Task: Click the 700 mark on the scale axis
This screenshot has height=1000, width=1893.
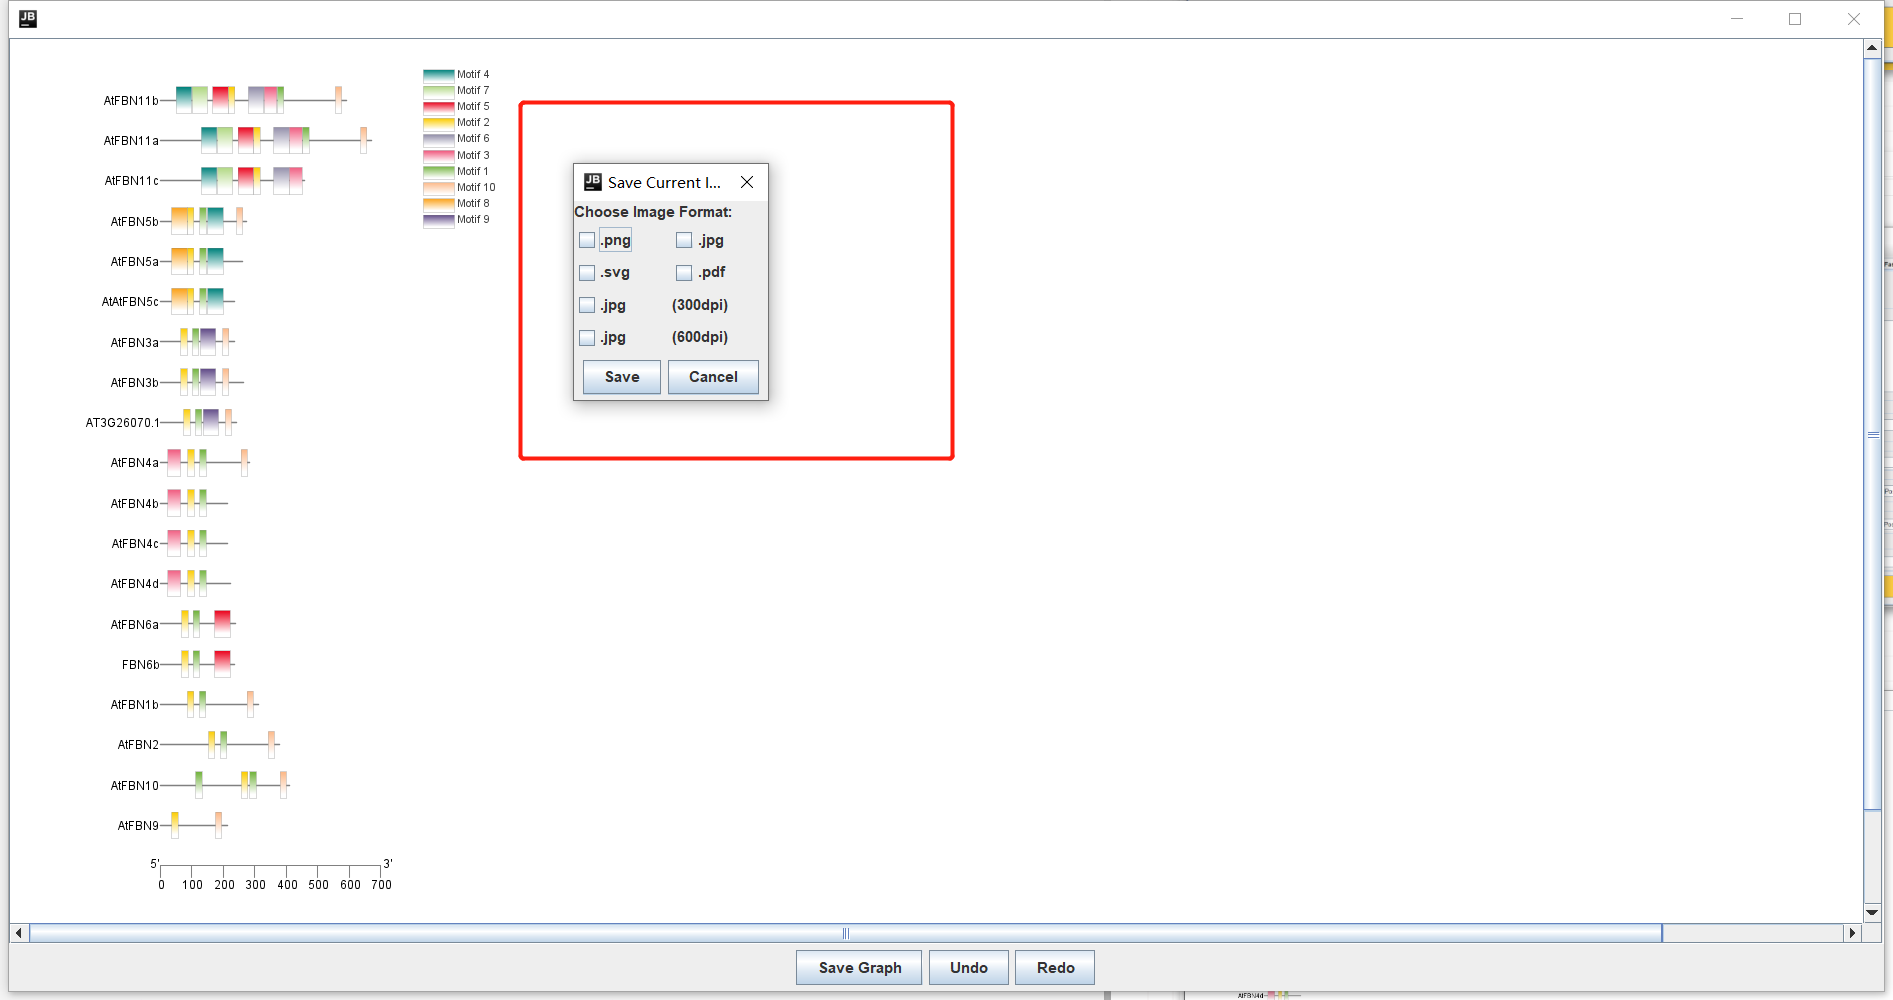Action: tap(381, 885)
